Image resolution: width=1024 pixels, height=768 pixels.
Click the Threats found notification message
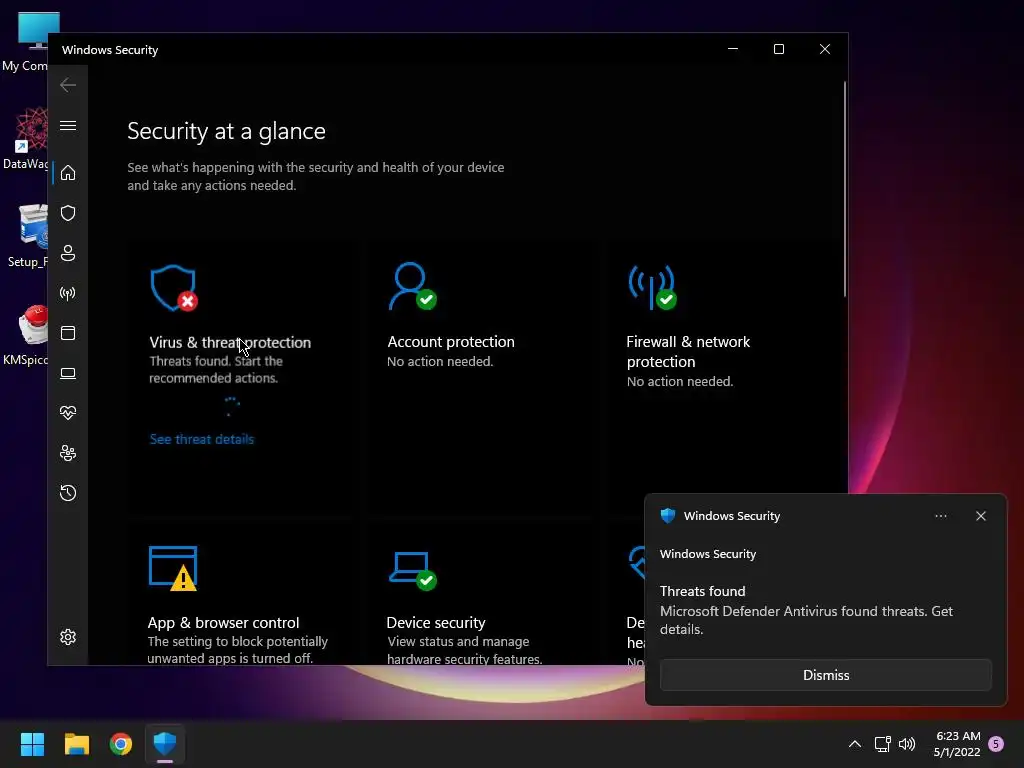click(x=806, y=611)
